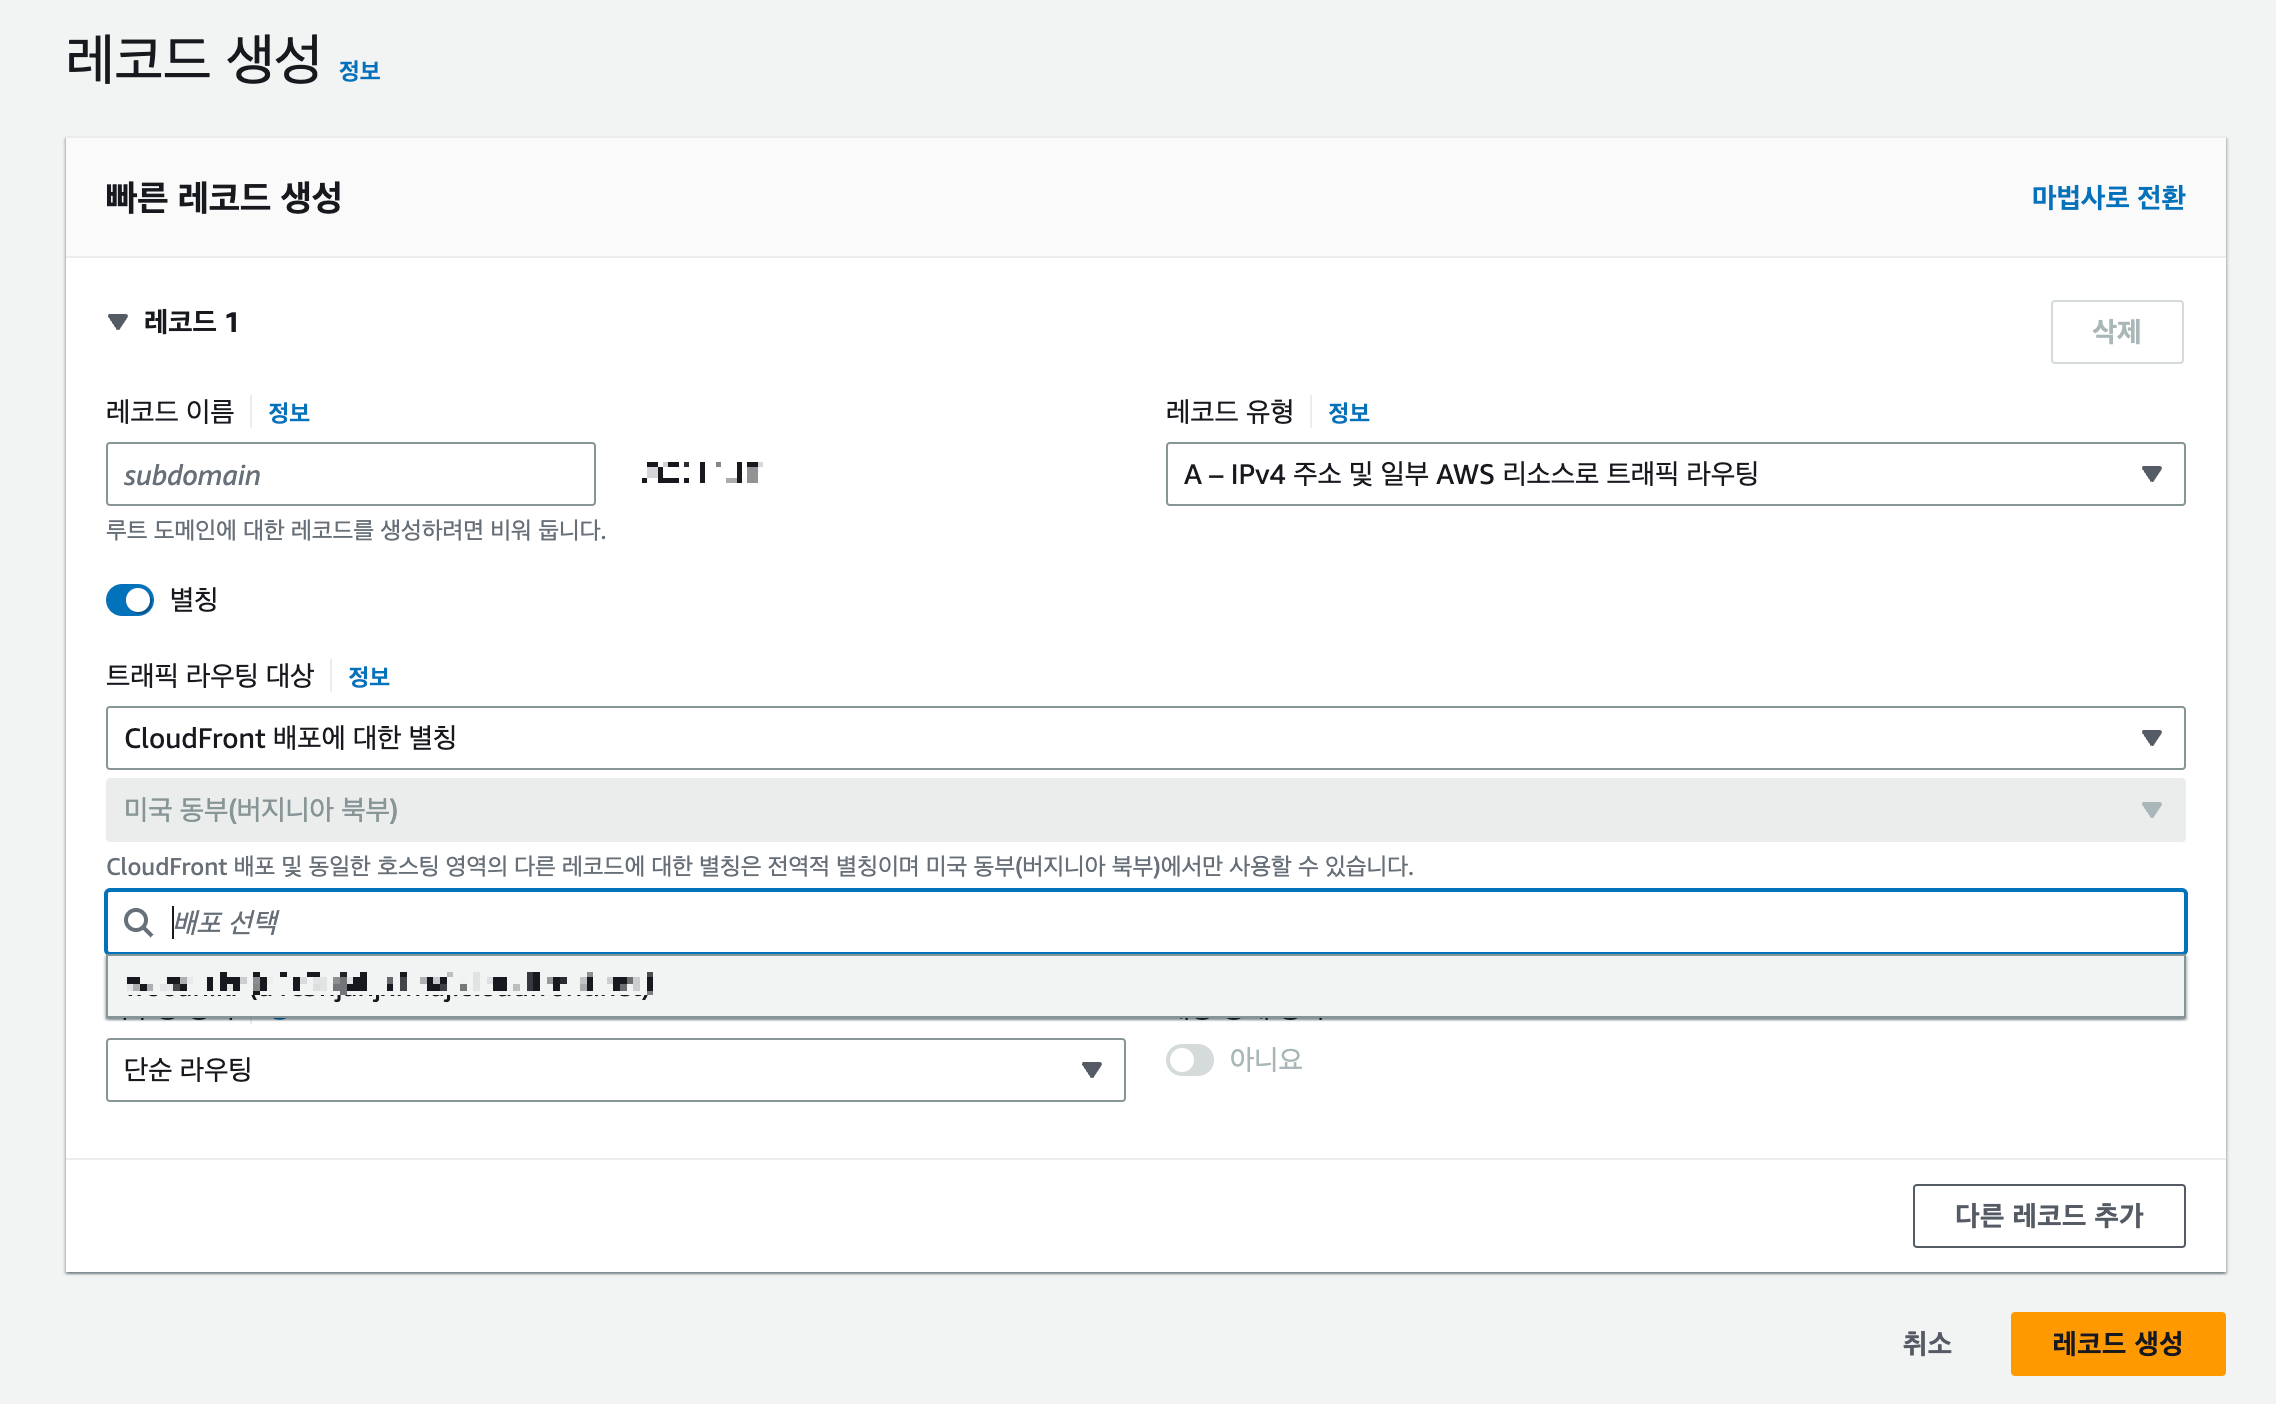
Task: Click the disabled 미국 동부(버지니아 북부) region dropdown
Action: 1145,810
